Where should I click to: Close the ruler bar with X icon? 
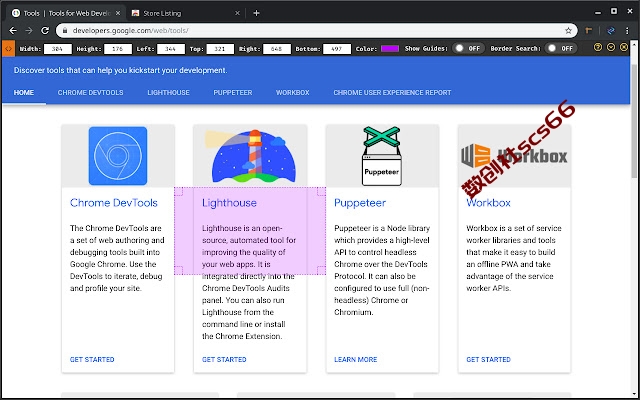pyautogui.click(x=624, y=48)
